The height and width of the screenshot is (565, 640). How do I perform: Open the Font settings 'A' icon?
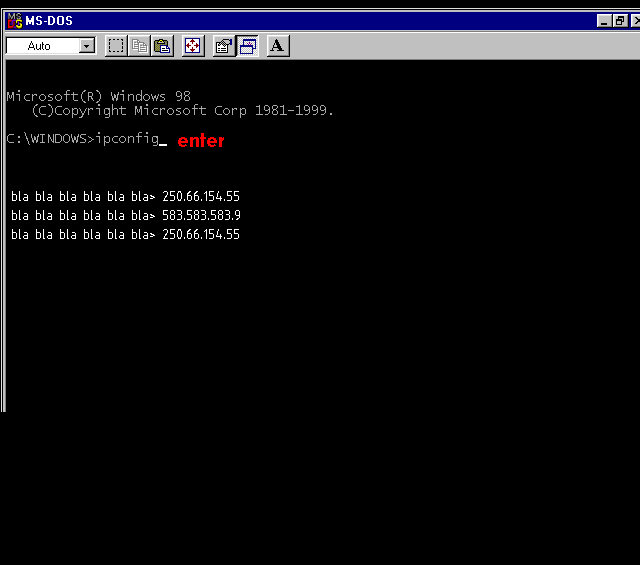pos(278,46)
